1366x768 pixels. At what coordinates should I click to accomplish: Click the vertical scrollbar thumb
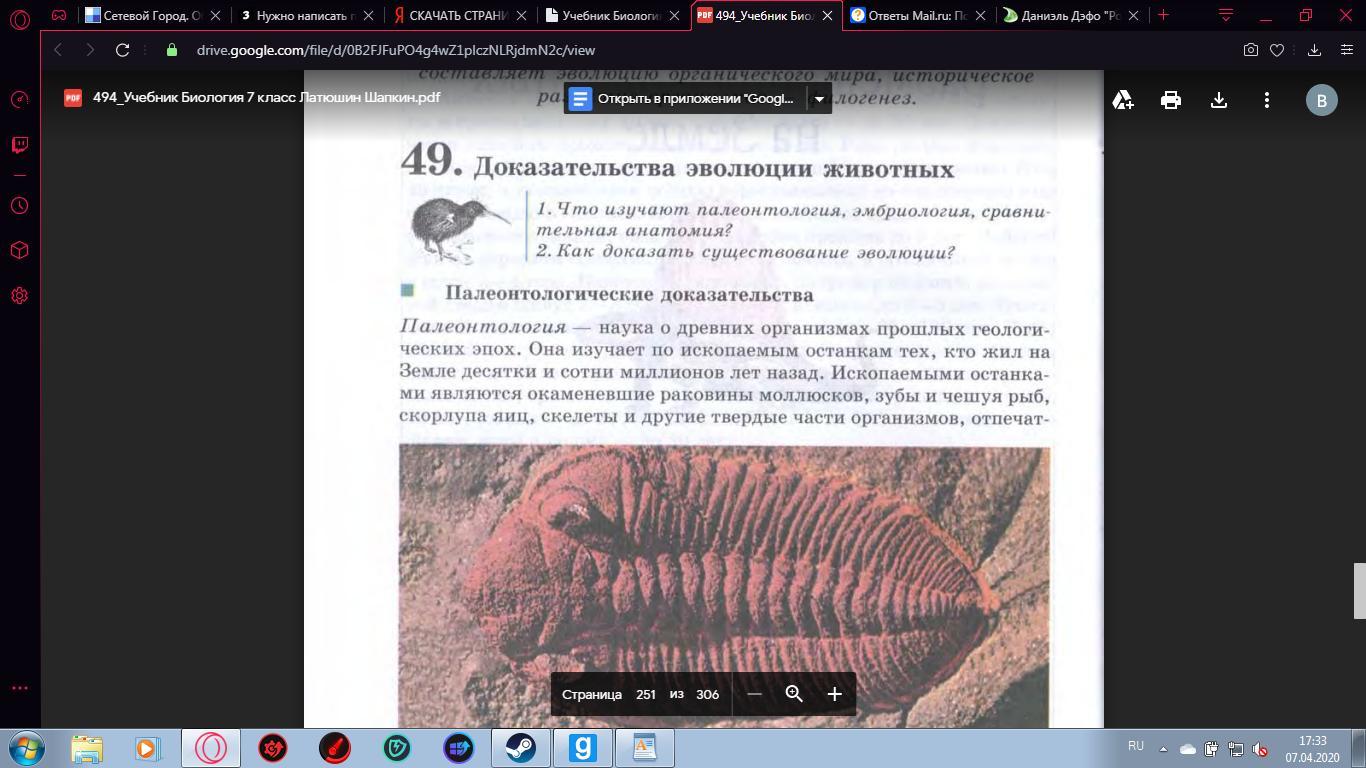[x=1359, y=591]
